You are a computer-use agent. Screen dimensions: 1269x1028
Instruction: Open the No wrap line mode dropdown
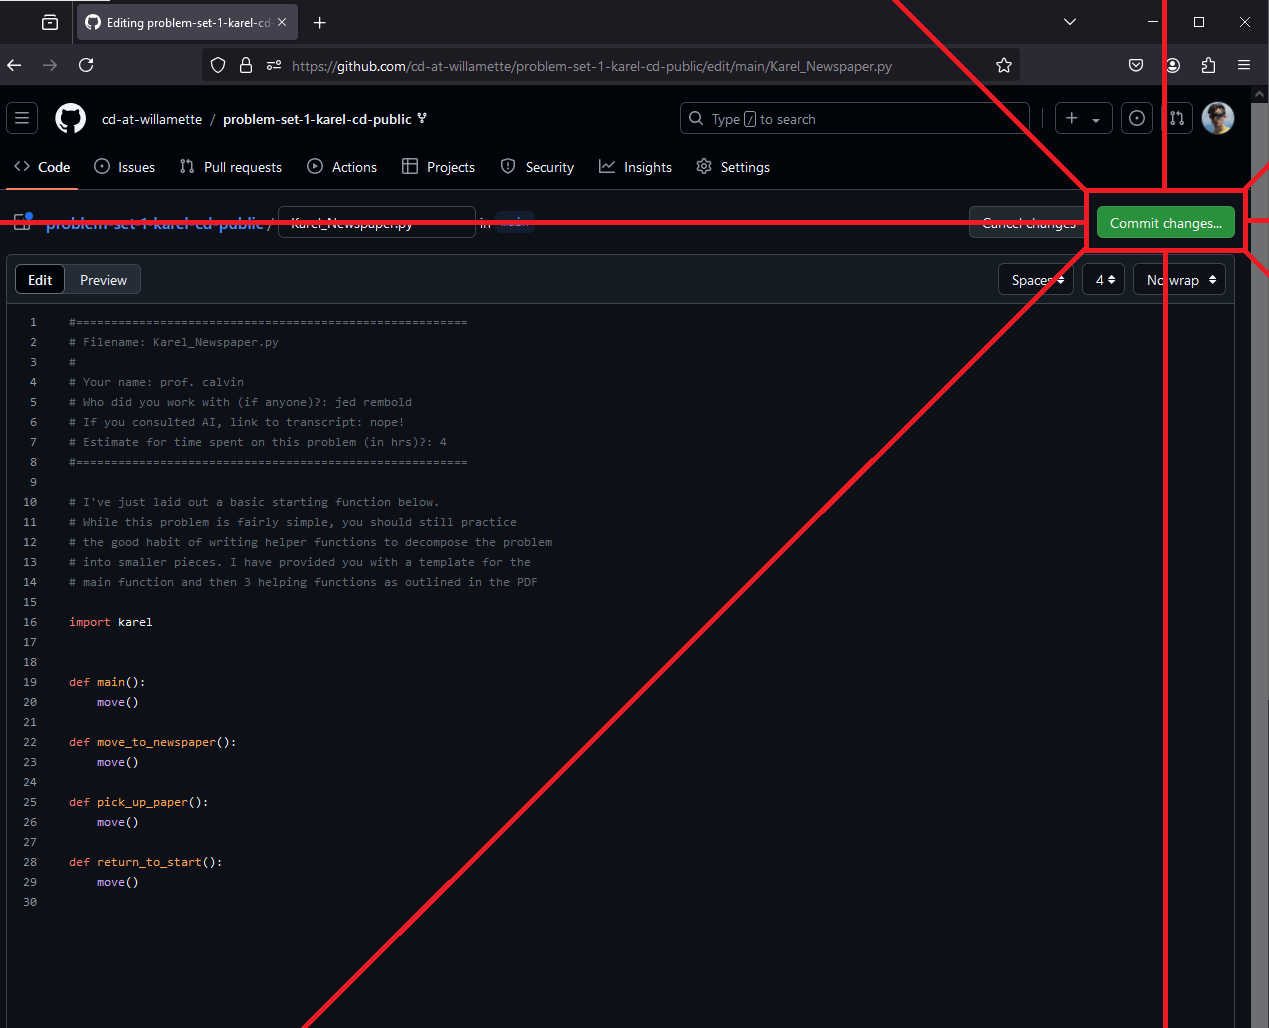coord(1180,280)
